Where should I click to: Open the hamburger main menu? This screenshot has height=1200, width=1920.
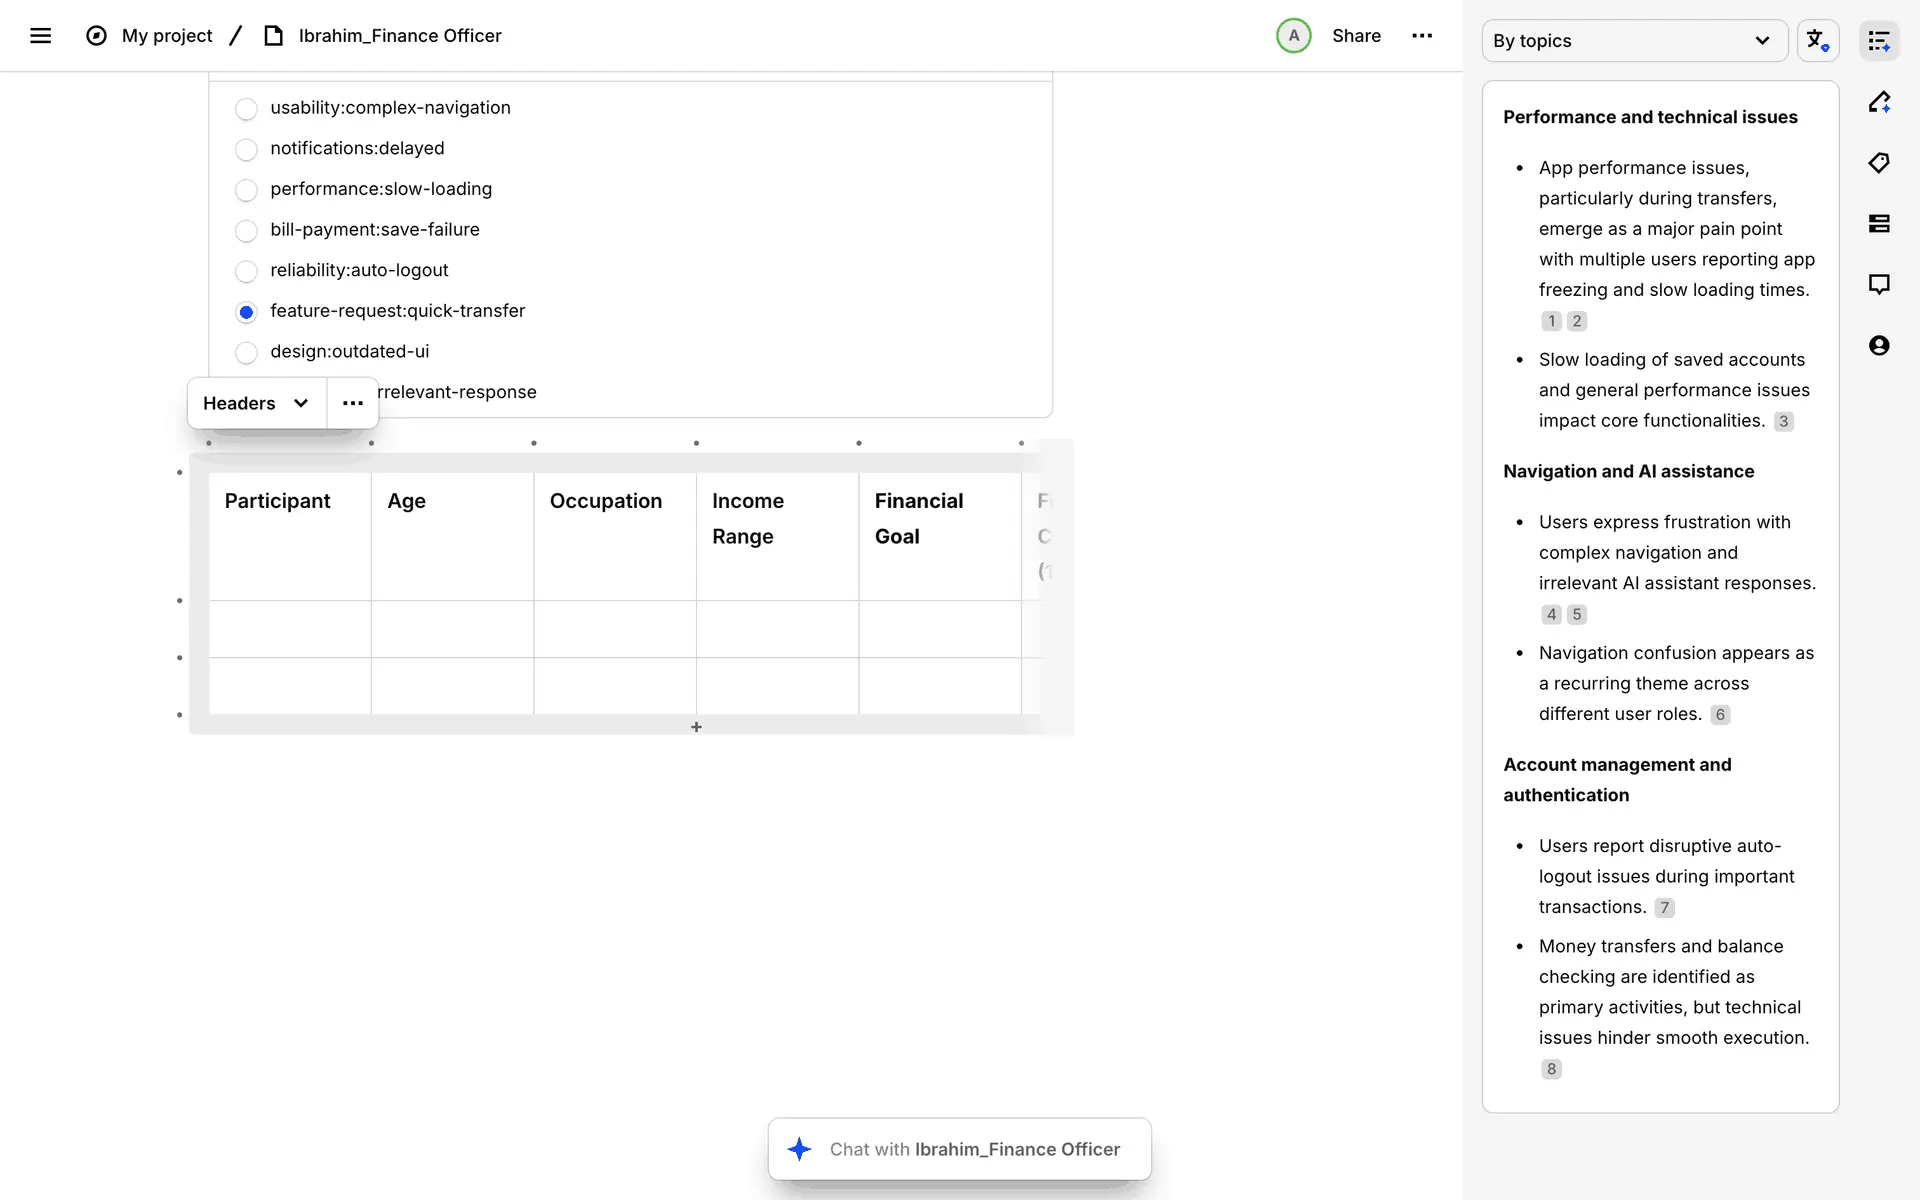point(40,36)
